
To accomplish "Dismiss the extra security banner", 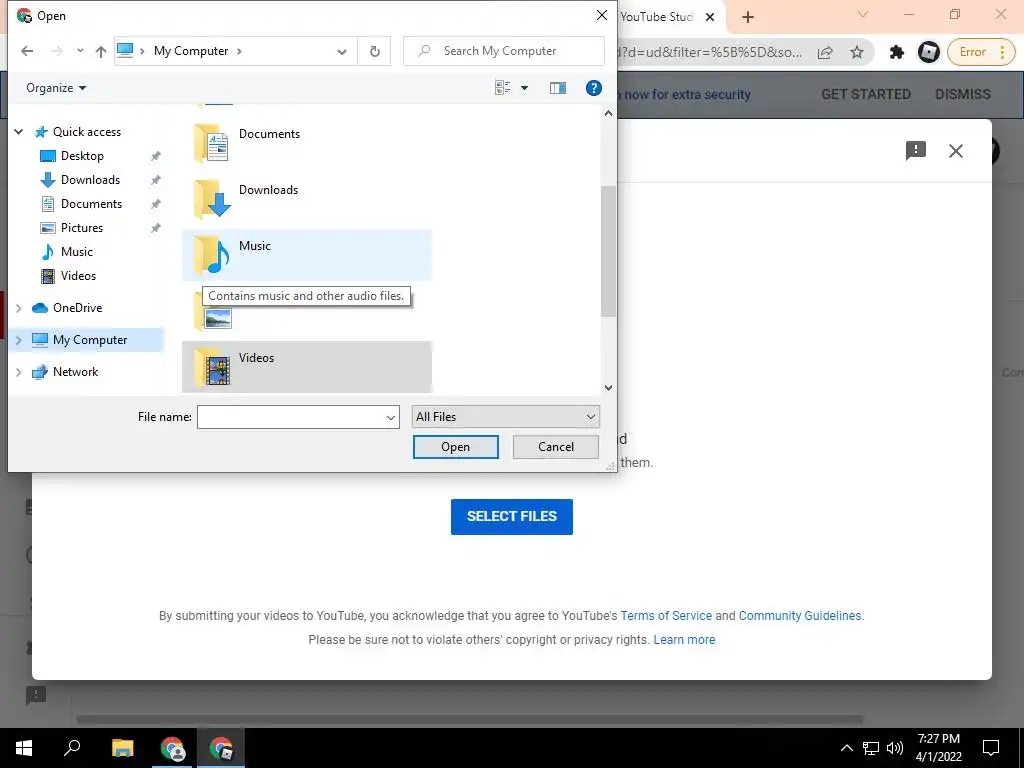I will tap(963, 94).
